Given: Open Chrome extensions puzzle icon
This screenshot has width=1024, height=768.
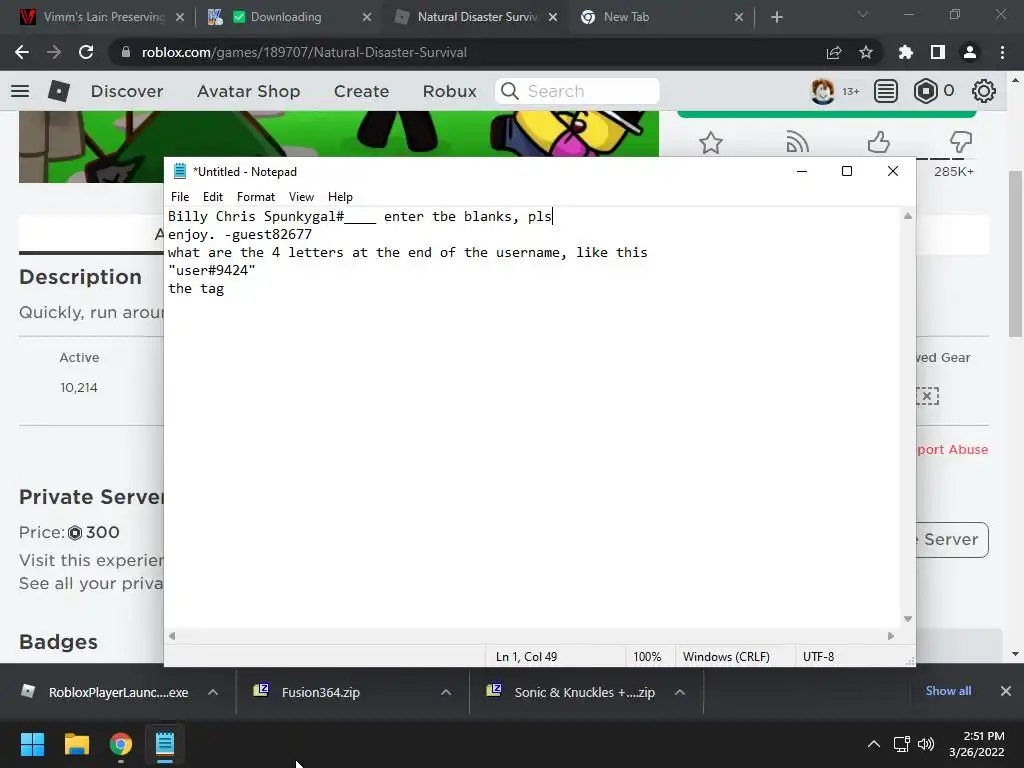Looking at the screenshot, I should (905, 52).
